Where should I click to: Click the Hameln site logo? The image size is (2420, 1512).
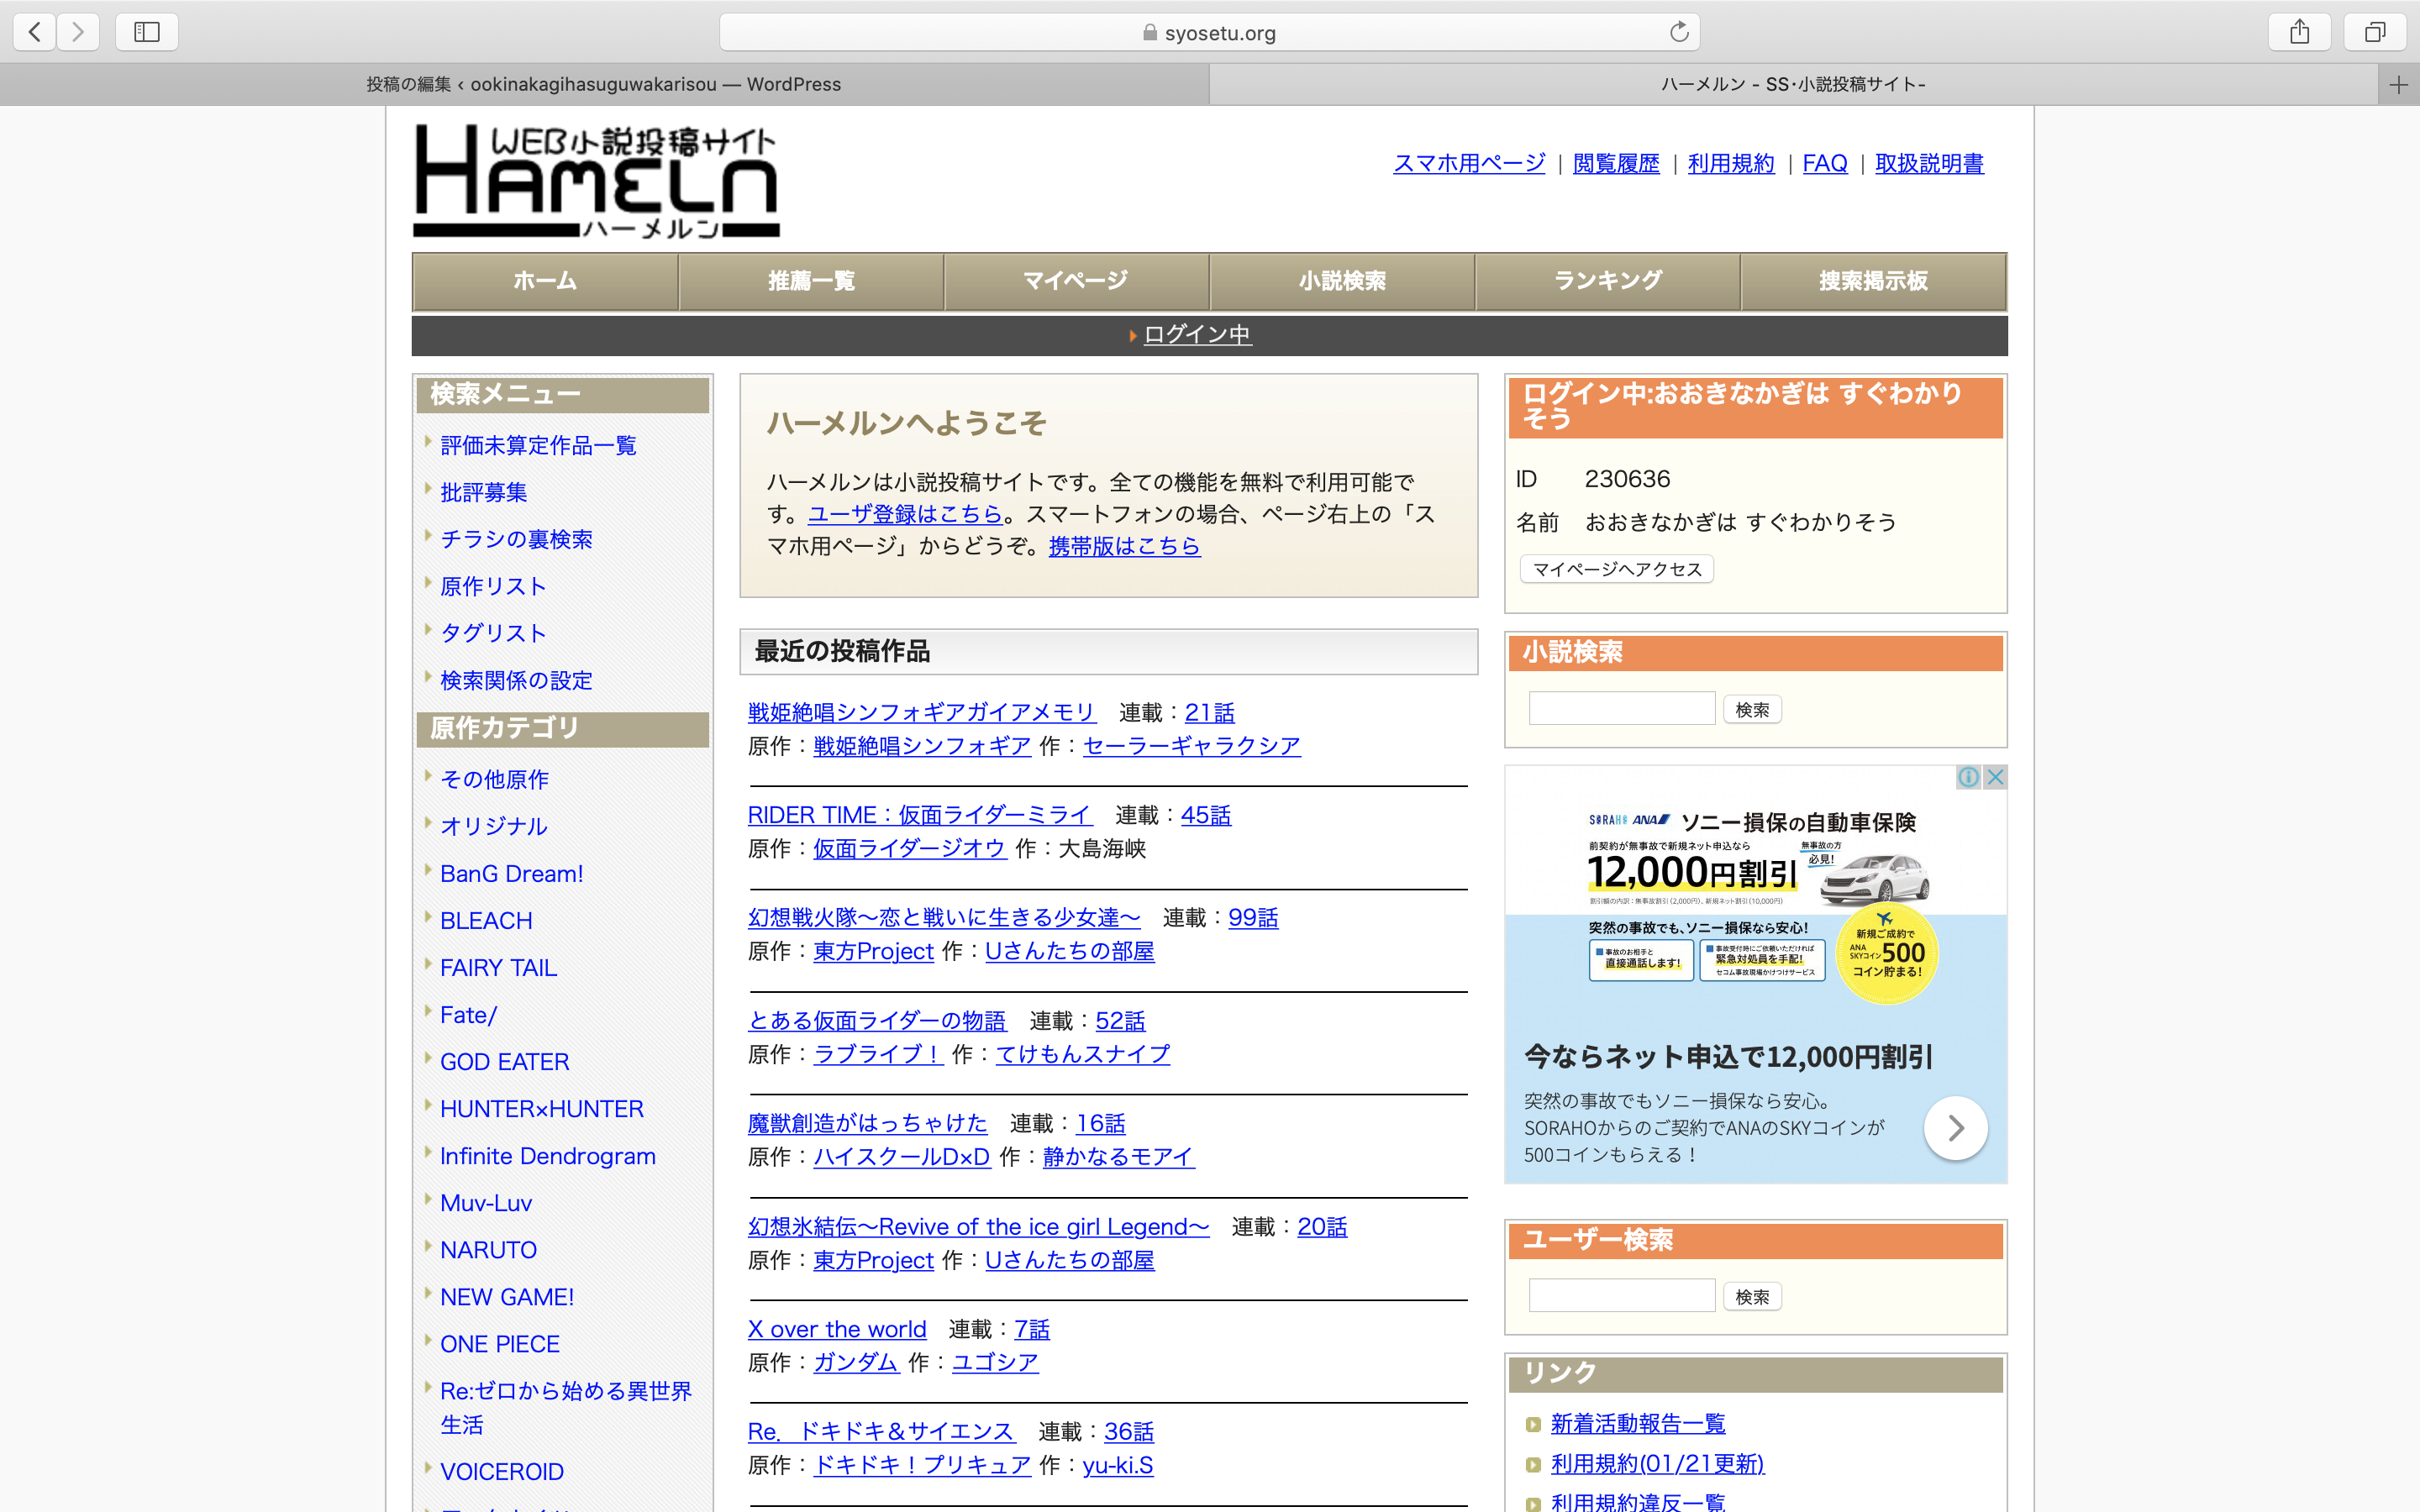(596, 180)
